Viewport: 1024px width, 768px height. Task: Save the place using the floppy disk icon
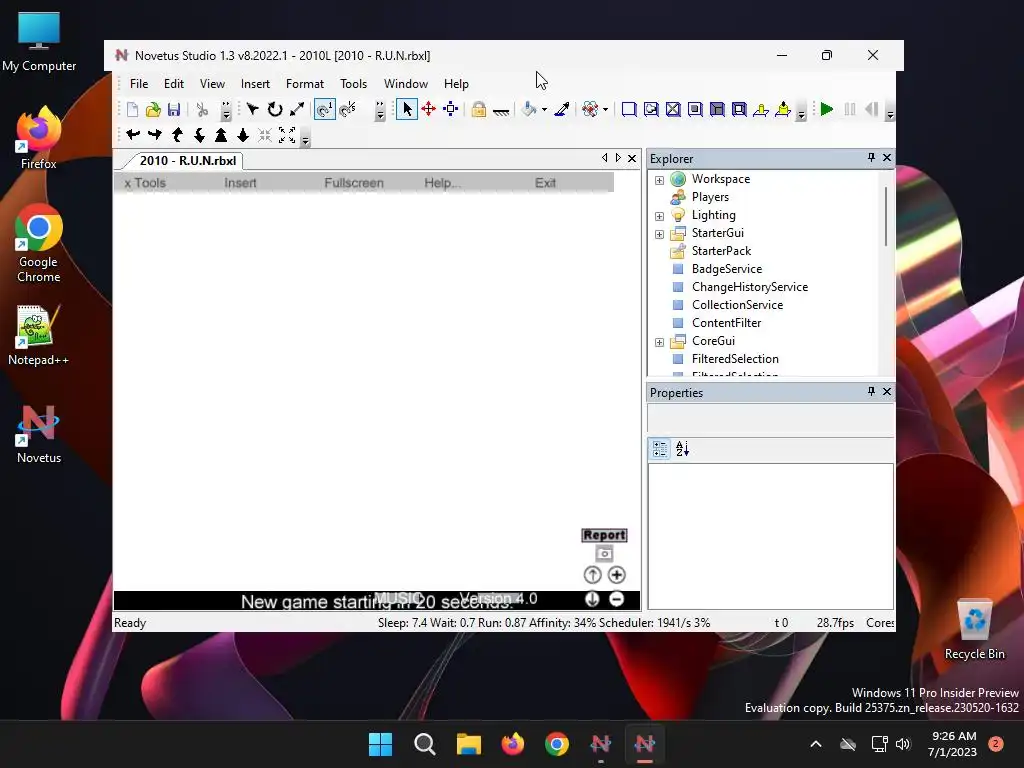[174, 110]
